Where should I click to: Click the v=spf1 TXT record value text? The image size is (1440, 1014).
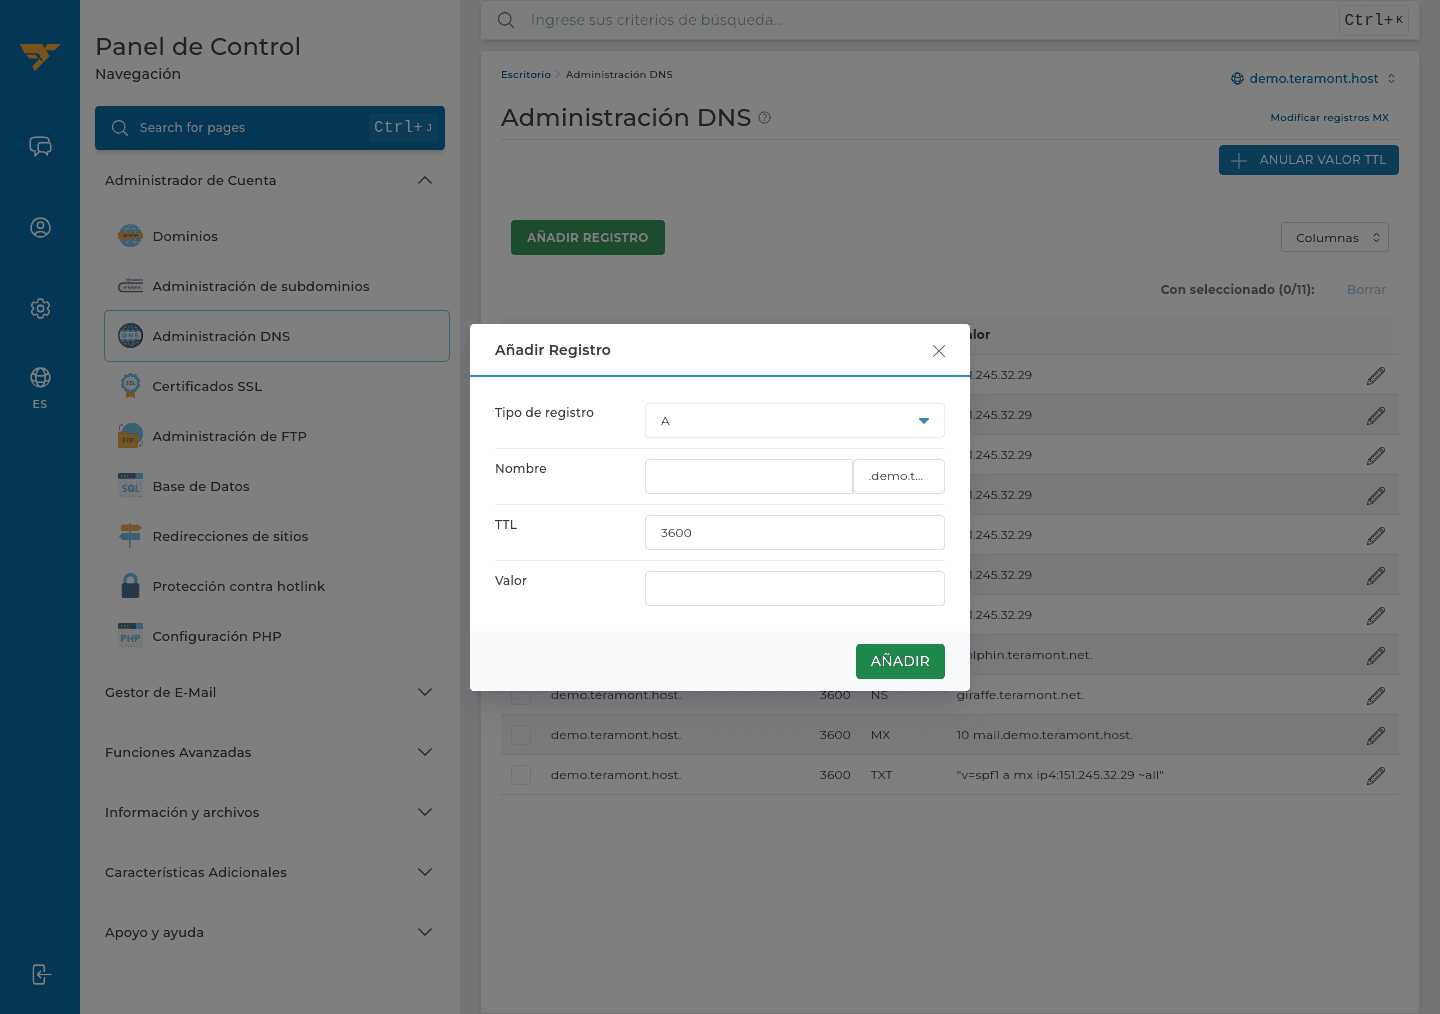tap(1060, 775)
